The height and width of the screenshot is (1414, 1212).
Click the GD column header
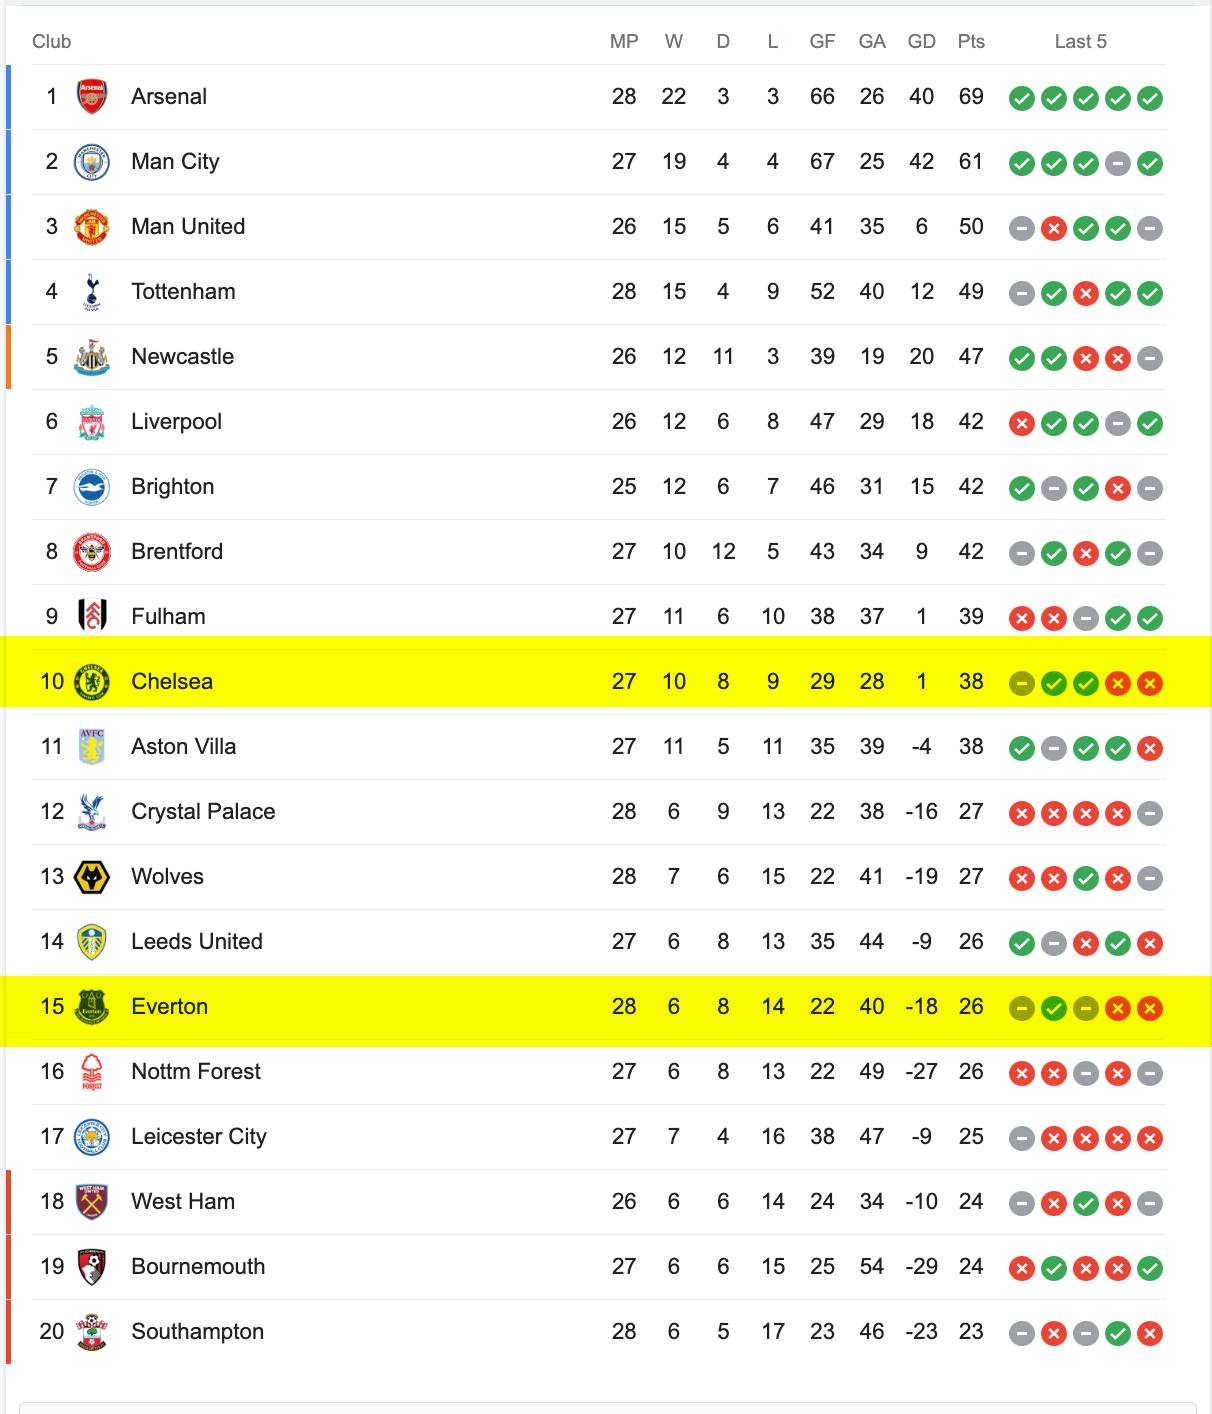921,41
